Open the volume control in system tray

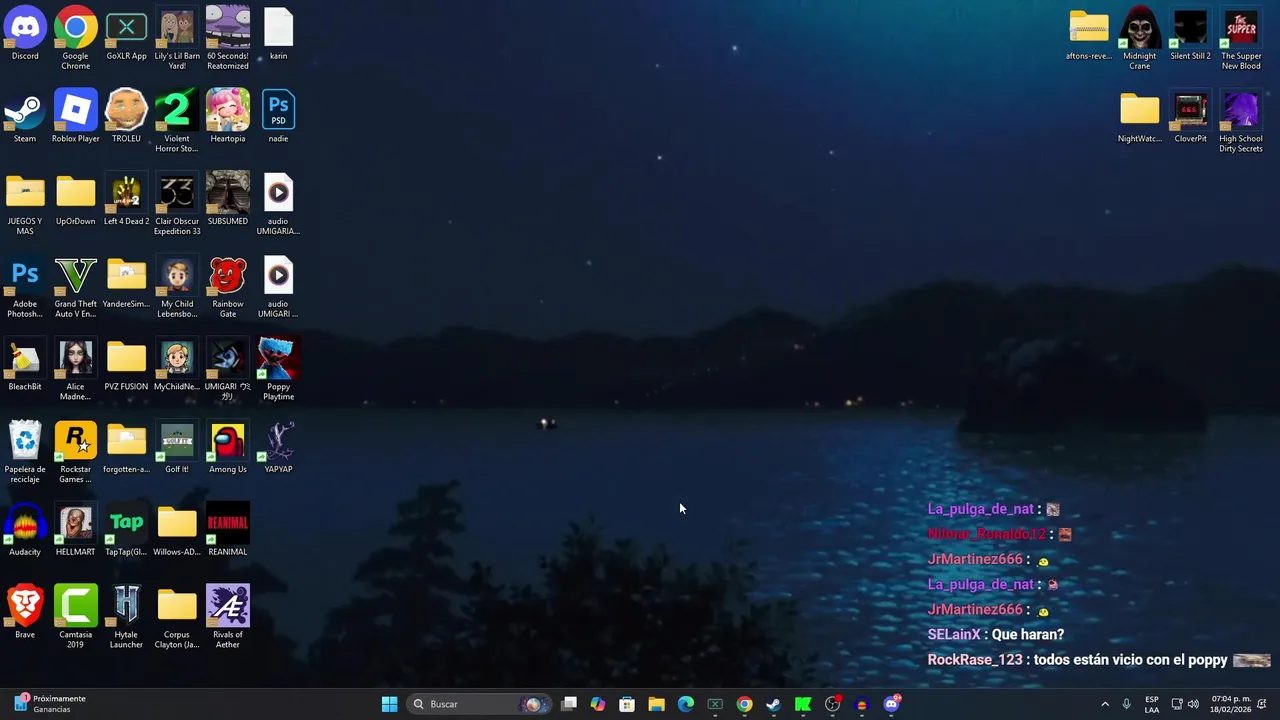point(1193,704)
